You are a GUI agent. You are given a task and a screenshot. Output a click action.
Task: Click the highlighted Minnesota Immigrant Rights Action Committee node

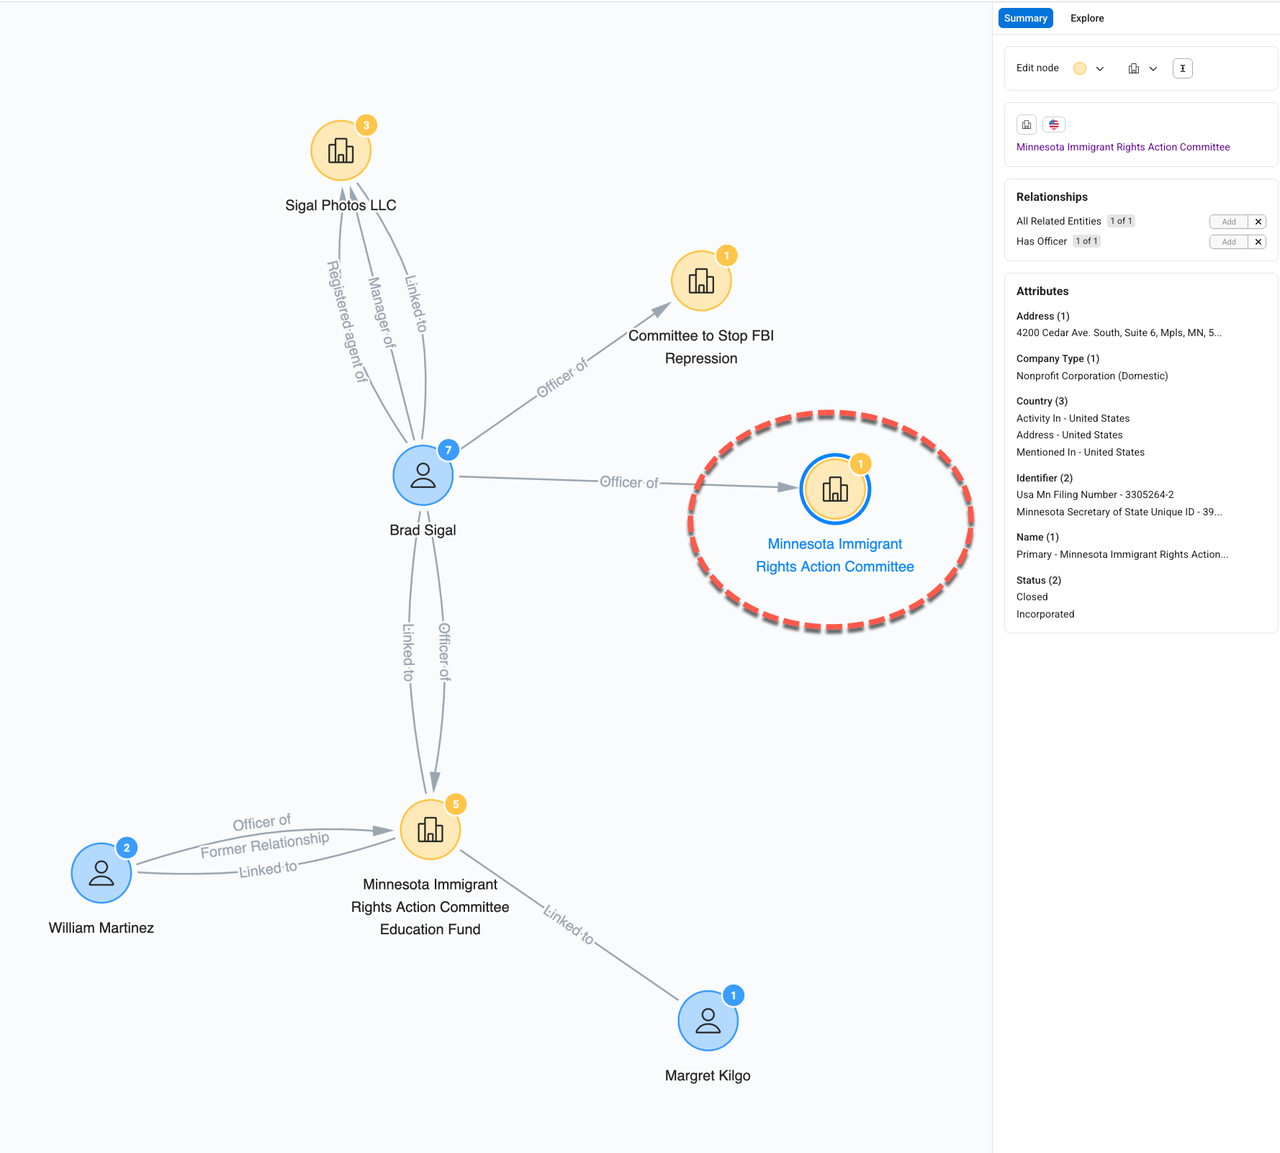(834, 489)
